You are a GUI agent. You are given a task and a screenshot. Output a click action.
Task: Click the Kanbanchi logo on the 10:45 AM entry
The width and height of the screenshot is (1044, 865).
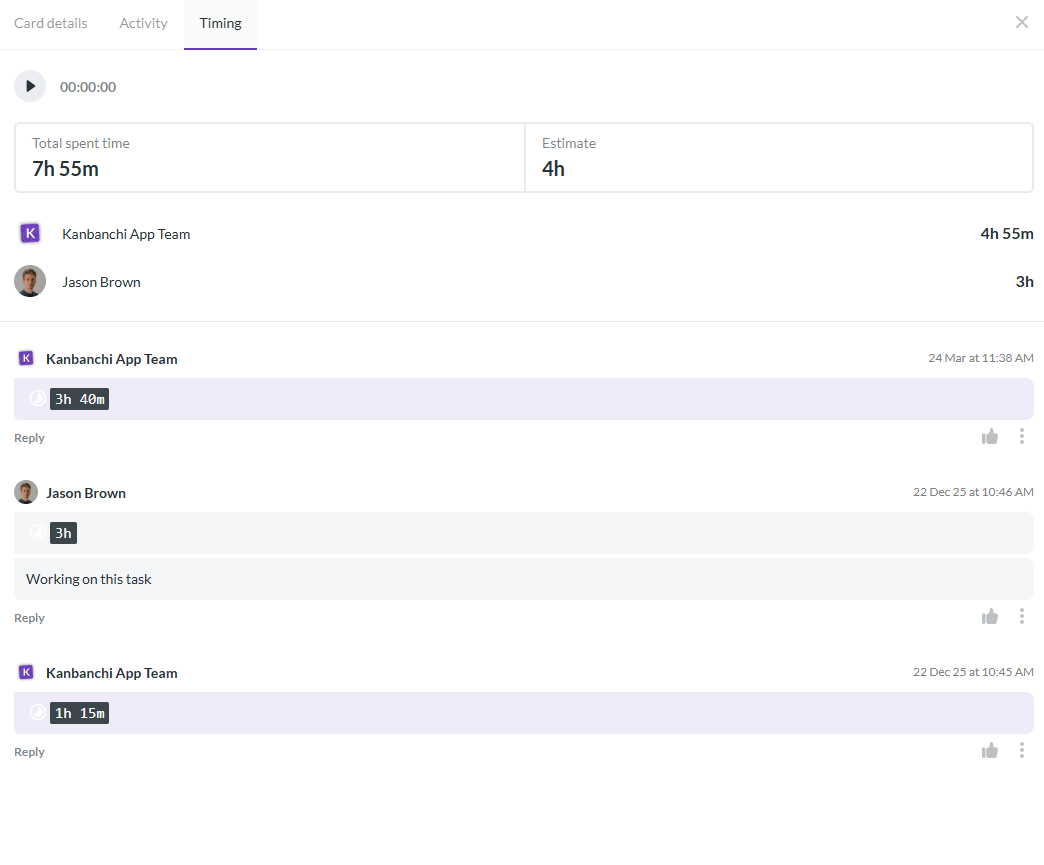tap(26, 672)
